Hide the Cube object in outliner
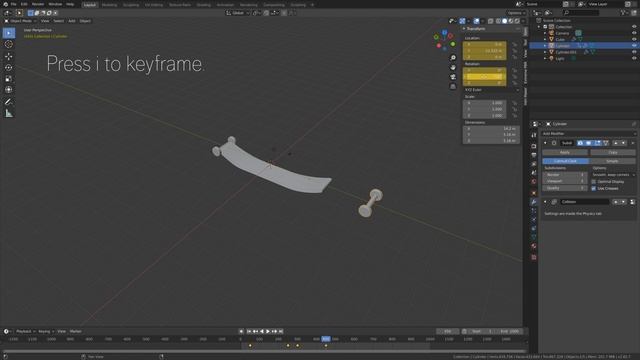The image size is (640, 360). click(634, 40)
